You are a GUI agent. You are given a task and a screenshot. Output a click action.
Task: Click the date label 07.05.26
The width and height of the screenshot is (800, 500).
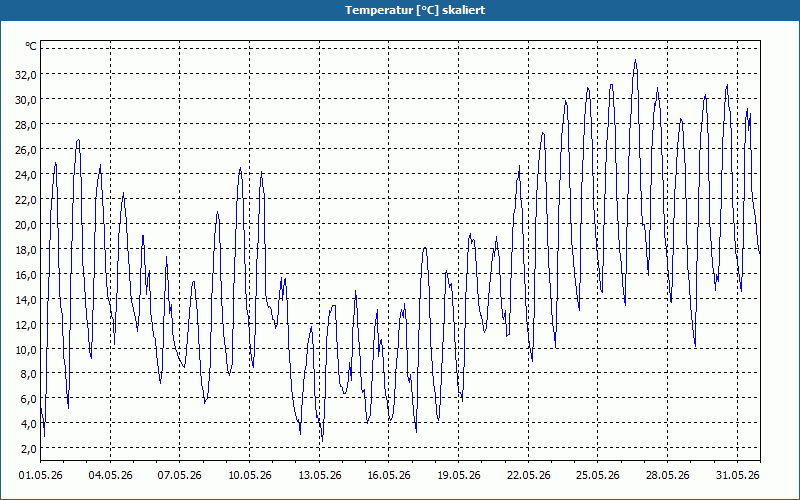pyautogui.click(x=180, y=475)
